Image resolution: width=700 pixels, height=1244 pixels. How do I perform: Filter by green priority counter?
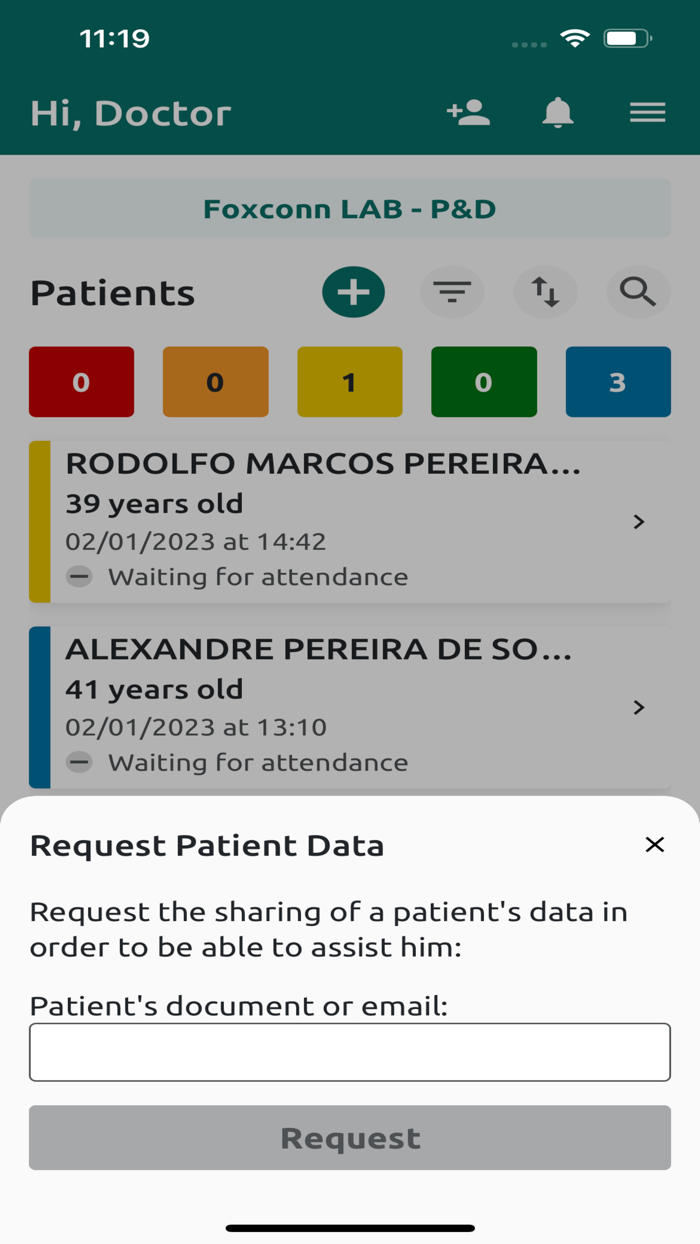tap(483, 382)
